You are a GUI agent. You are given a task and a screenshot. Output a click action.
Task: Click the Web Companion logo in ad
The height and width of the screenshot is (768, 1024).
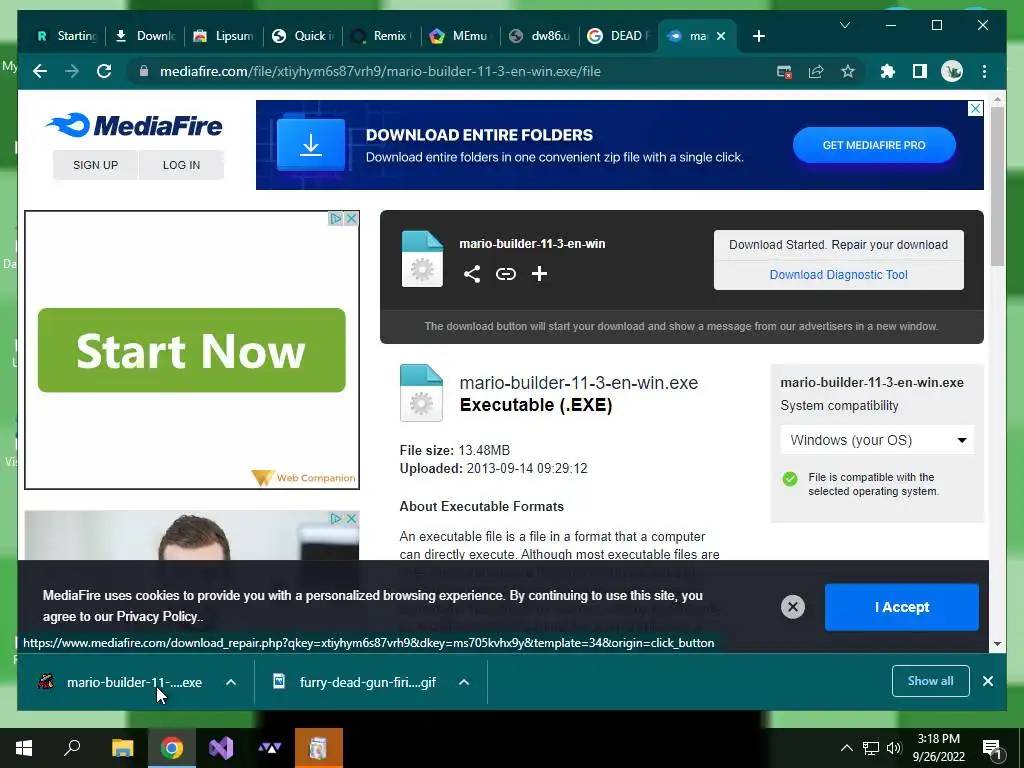click(x=304, y=478)
